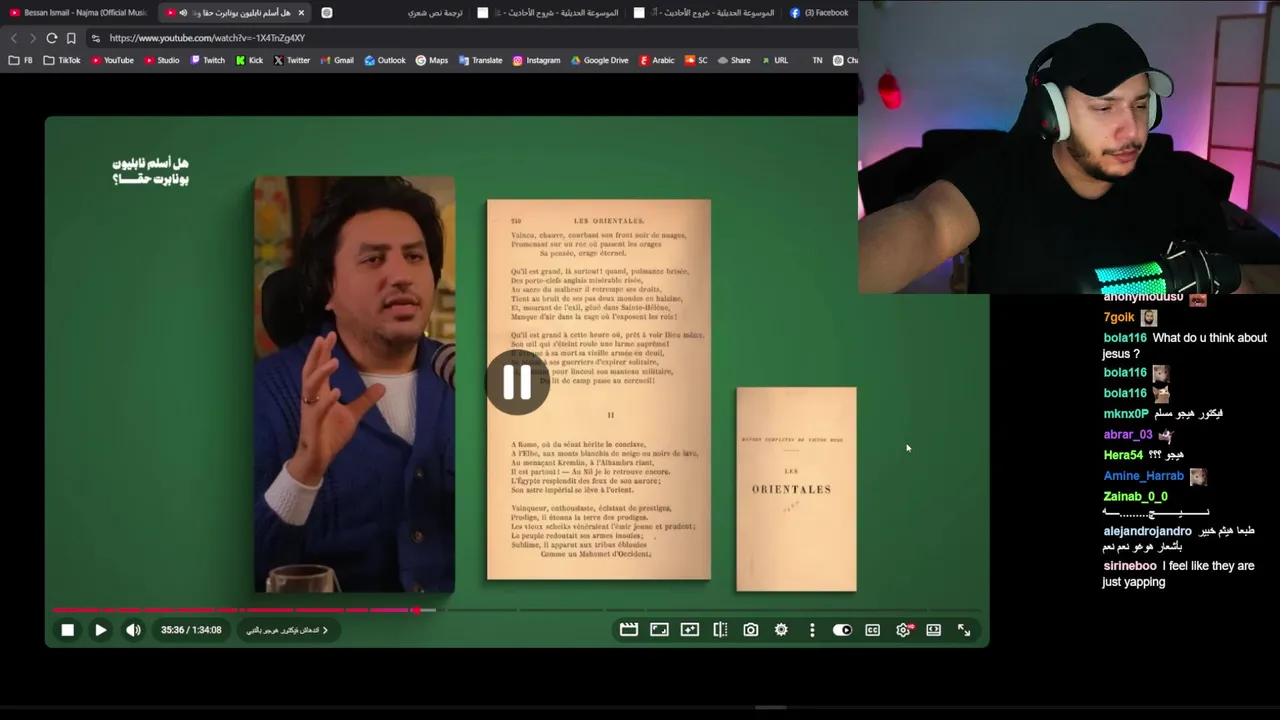This screenshot has height=720, width=1280.
Task: Click the 35:36 / 1:34:08 time display
Action: coord(191,630)
